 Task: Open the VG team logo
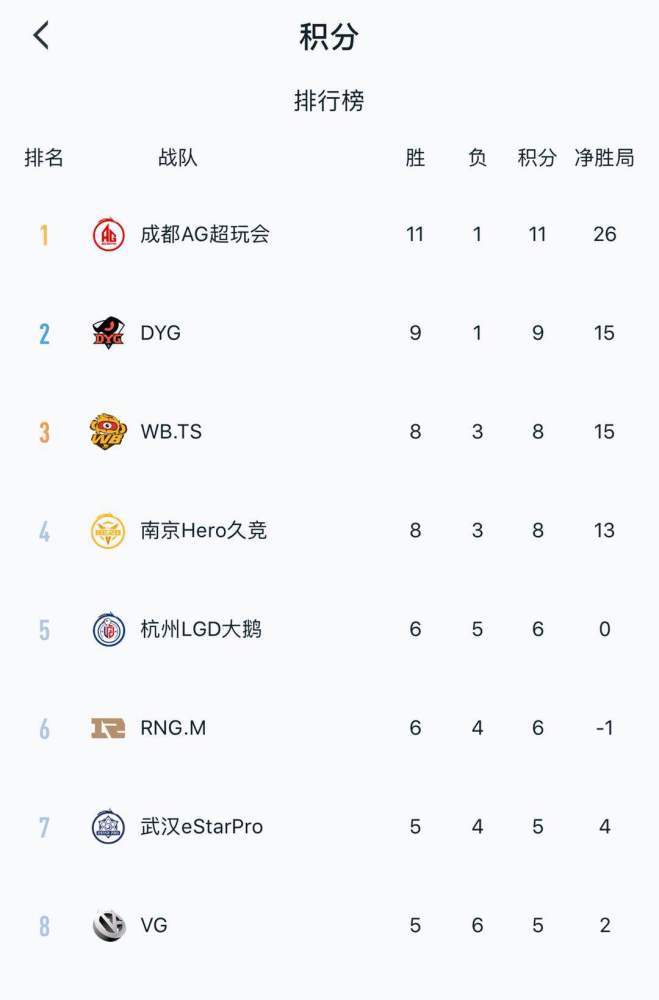[x=109, y=925]
